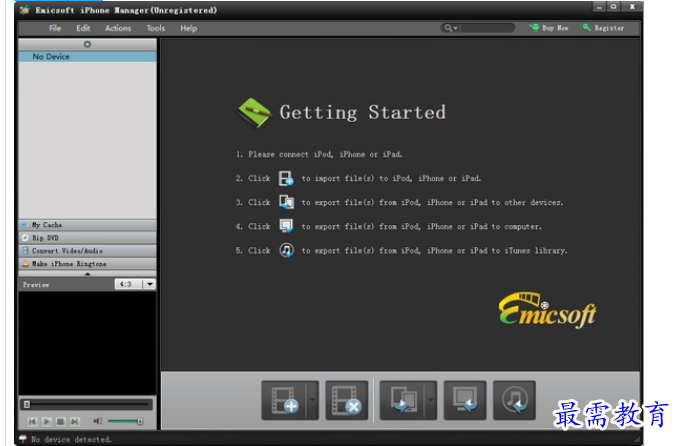Expand the import files dropdown arrow
677x446 pixels.
point(312,400)
